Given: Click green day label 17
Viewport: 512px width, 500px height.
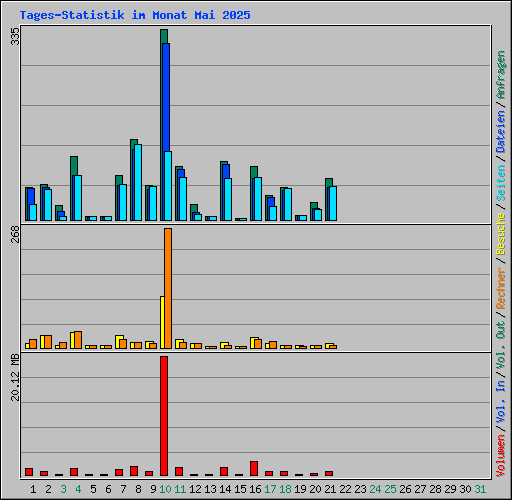Looking at the screenshot, I should click(270, 489).
